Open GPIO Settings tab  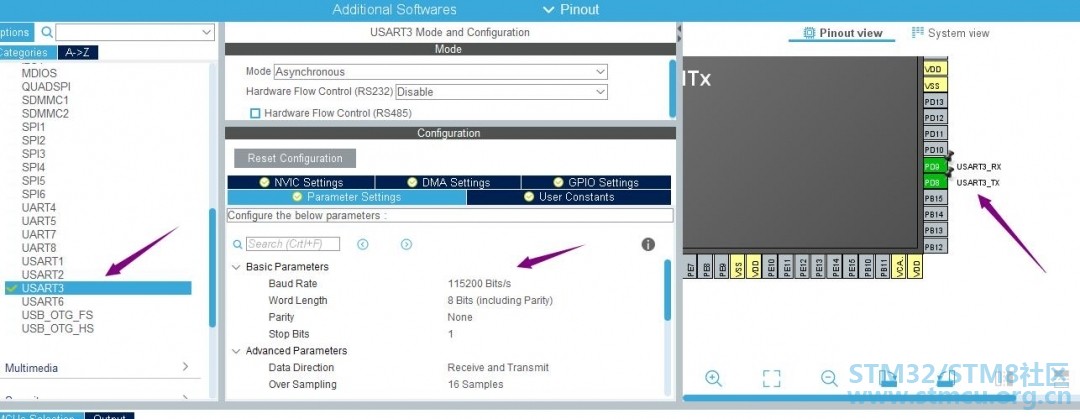pos(596,183)
